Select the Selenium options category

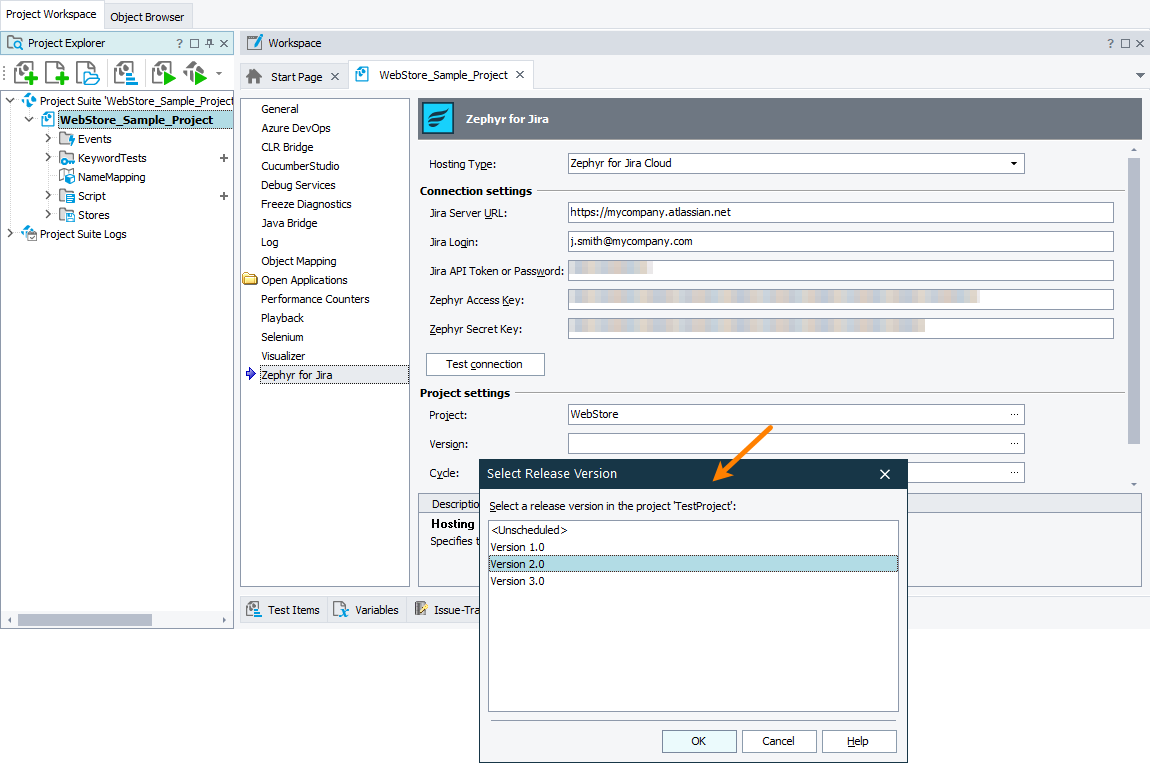[x=282, y=337]
